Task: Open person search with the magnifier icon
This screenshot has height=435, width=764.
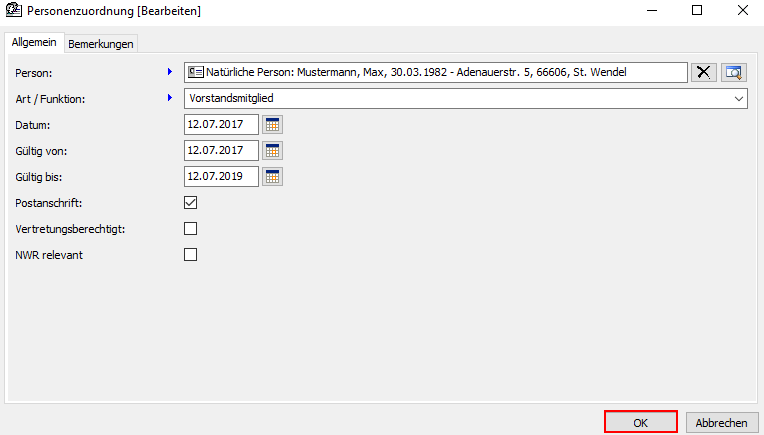Action: (x=735, y=72)
